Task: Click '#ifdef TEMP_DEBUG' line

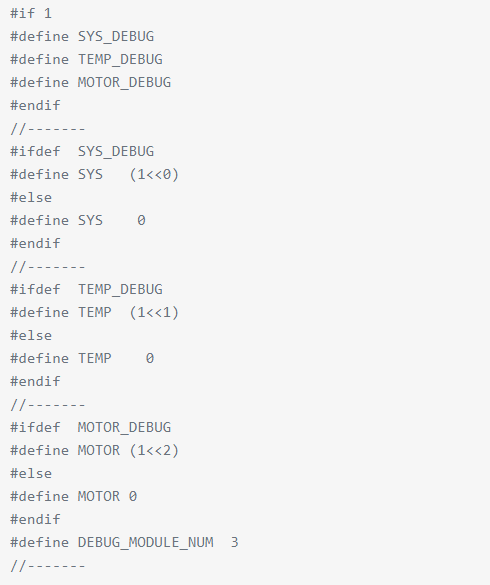Action: [x=86, y=290]
